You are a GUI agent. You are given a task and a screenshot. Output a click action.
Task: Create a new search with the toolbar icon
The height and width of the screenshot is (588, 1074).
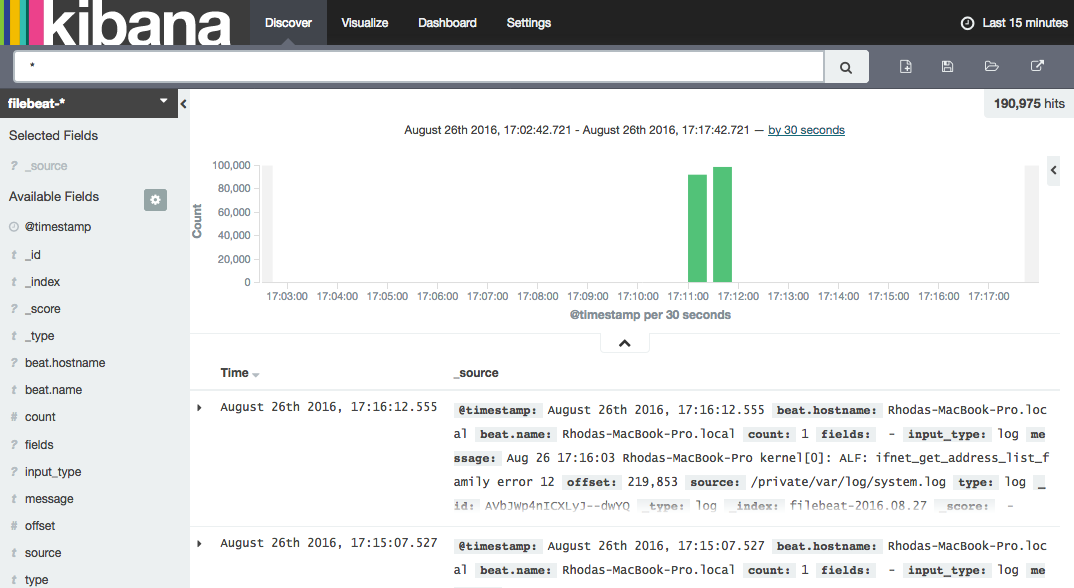click(906, 67)
